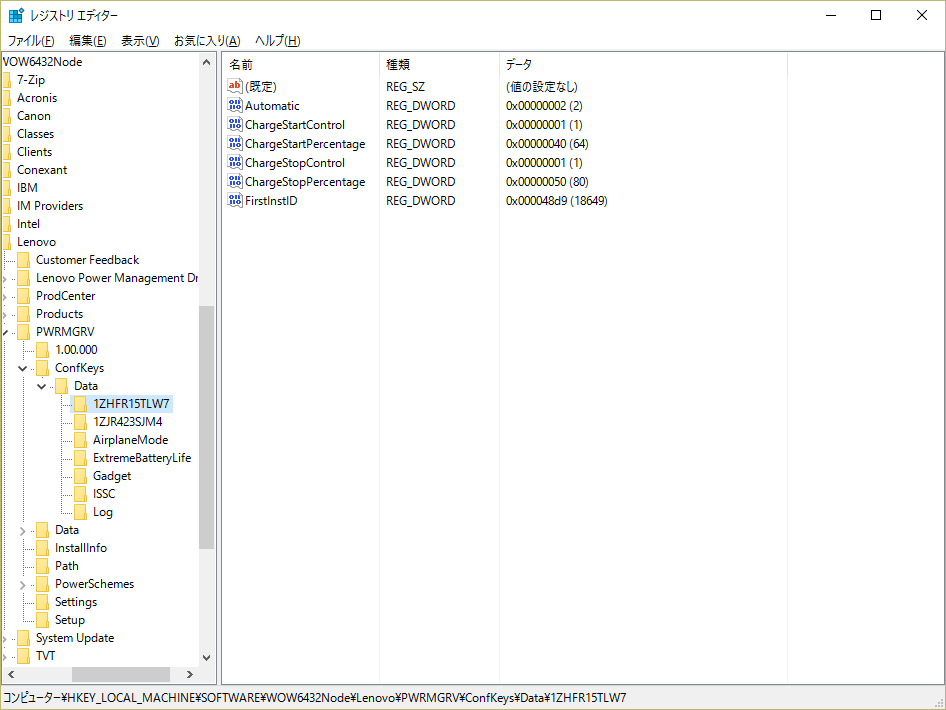Select the IBM key
The image size is (946, 710).
pos(27,188)
